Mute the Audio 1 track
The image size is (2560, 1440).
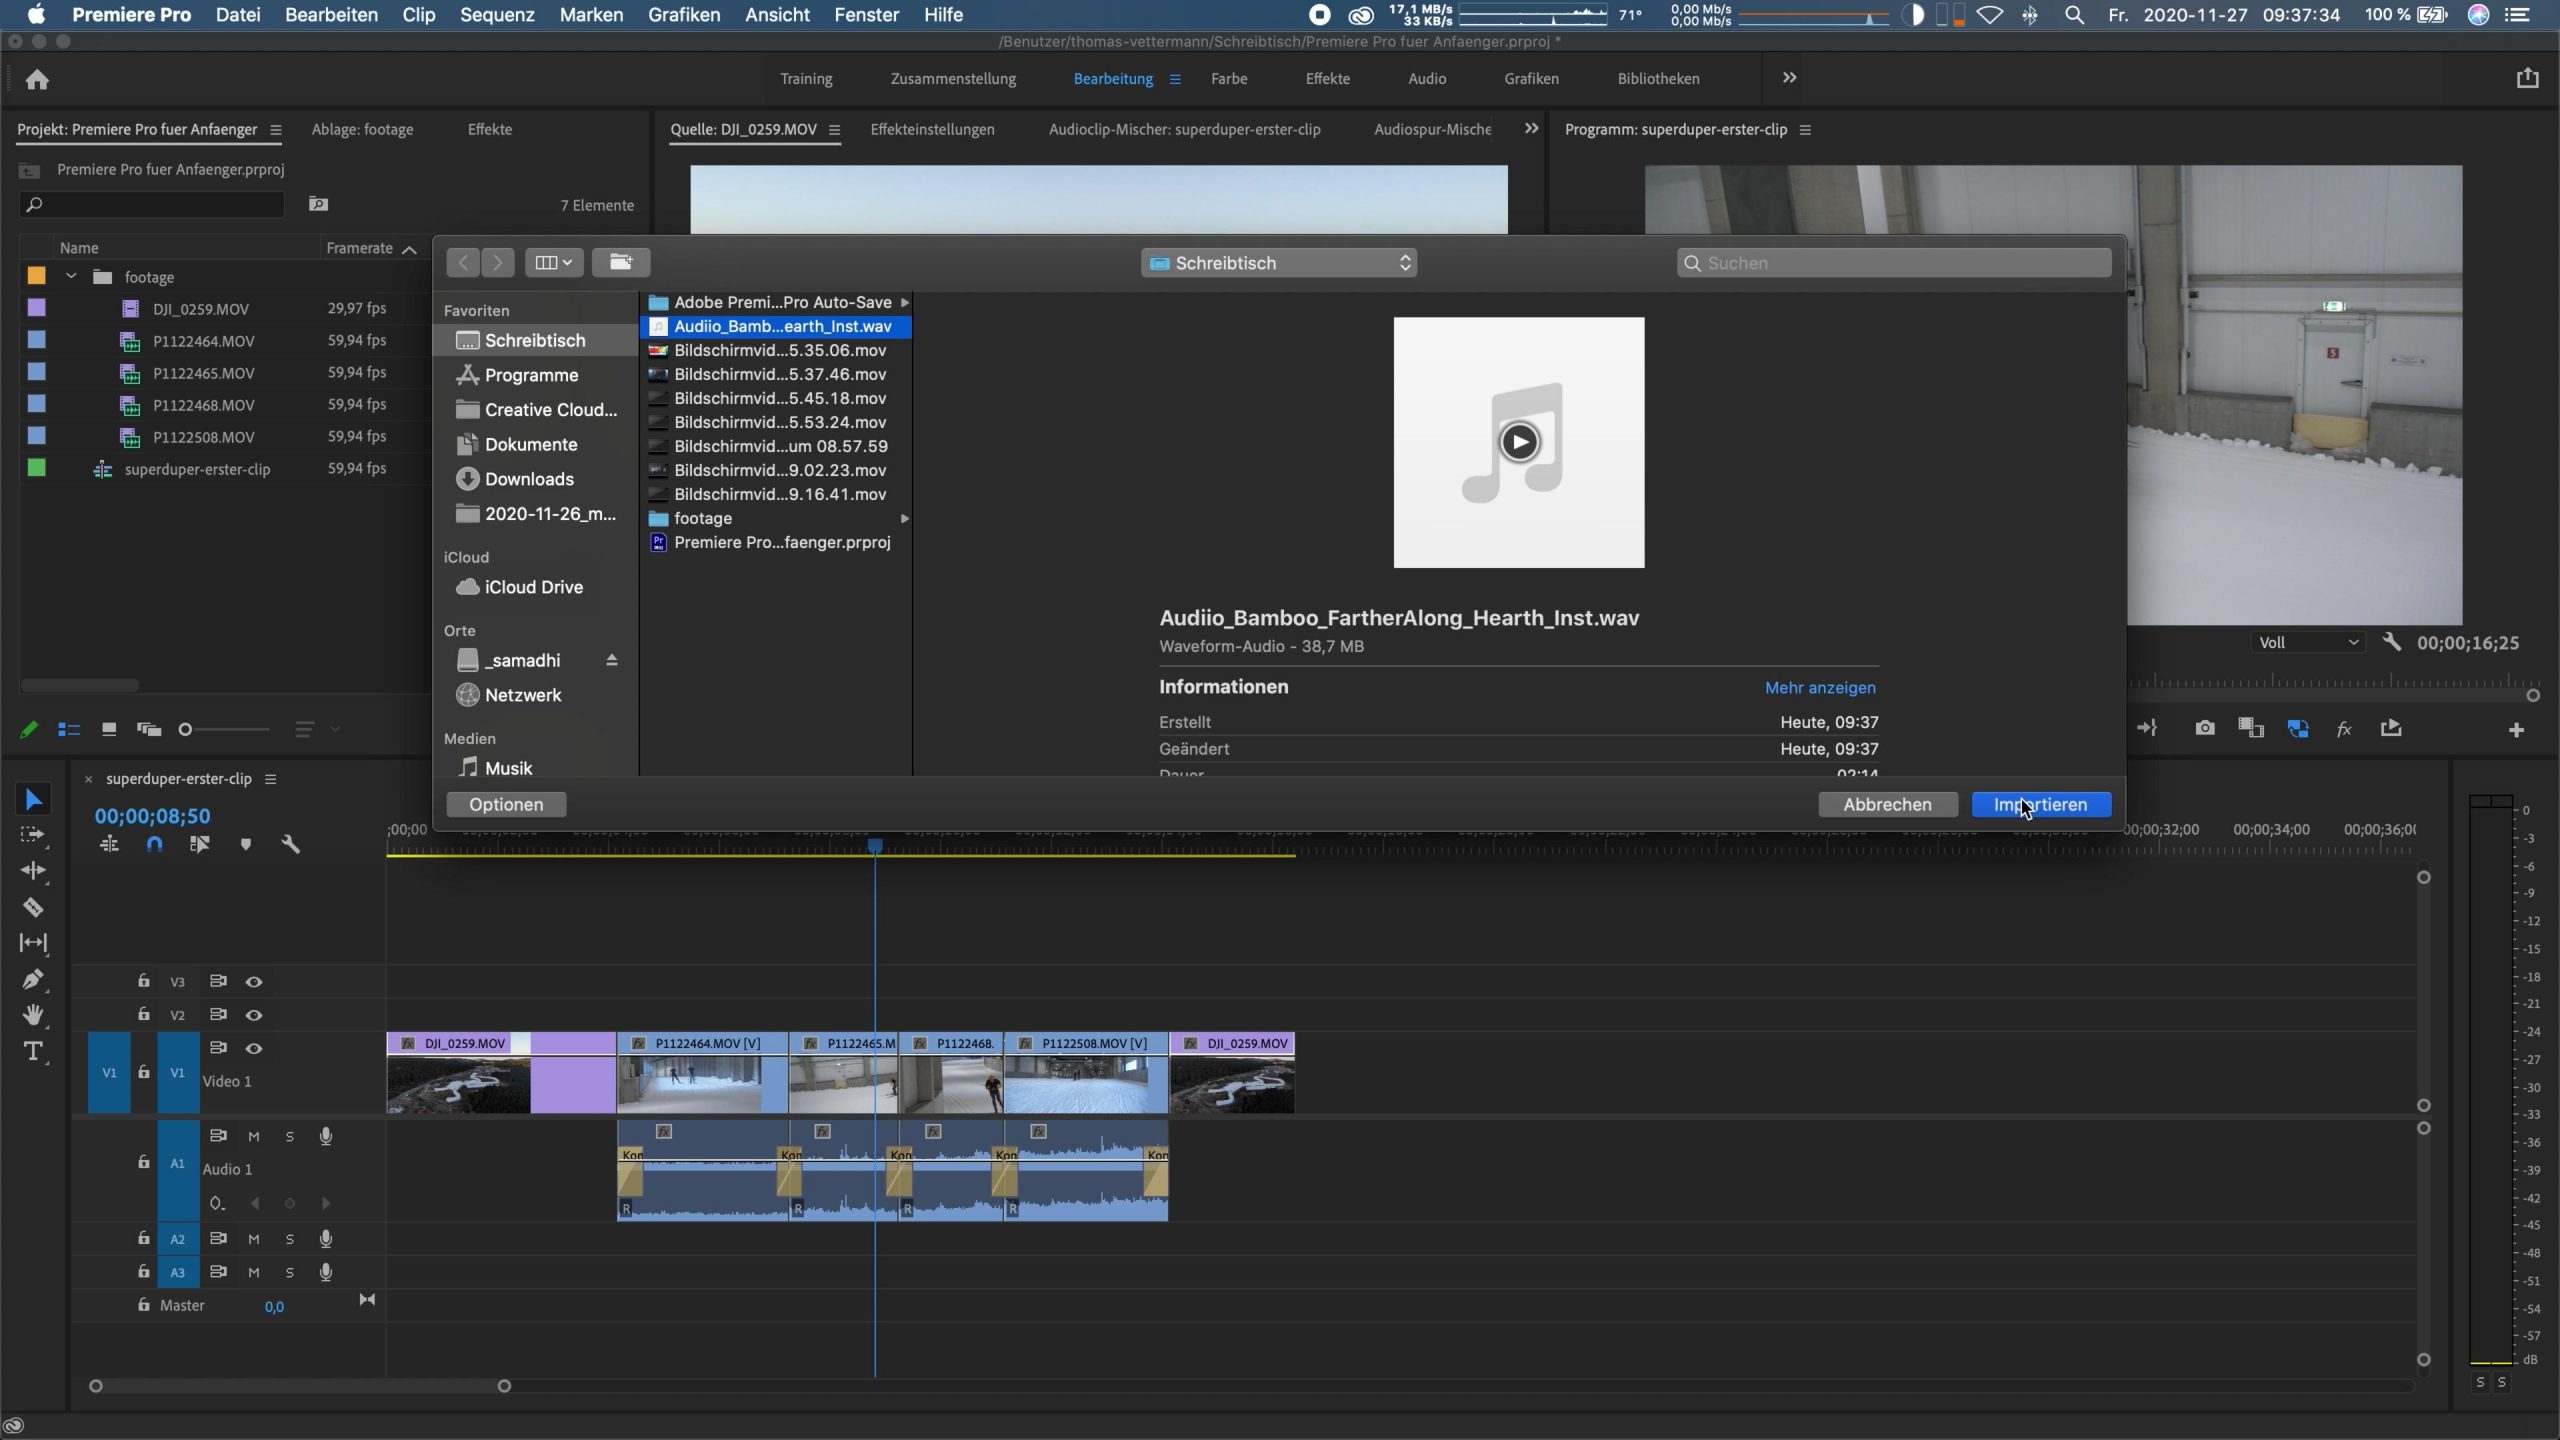254,1136
